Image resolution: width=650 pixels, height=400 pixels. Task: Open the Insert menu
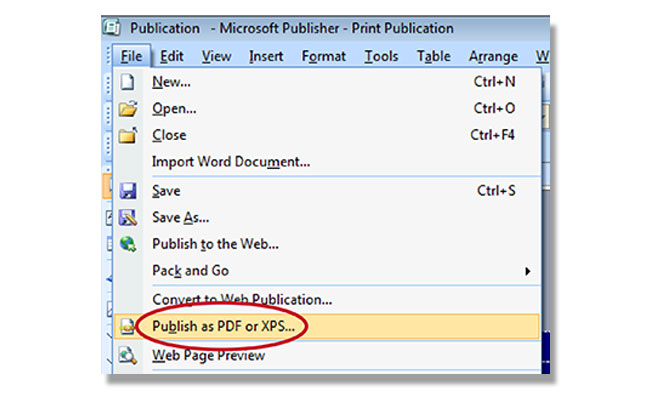[x=266, y=56]
